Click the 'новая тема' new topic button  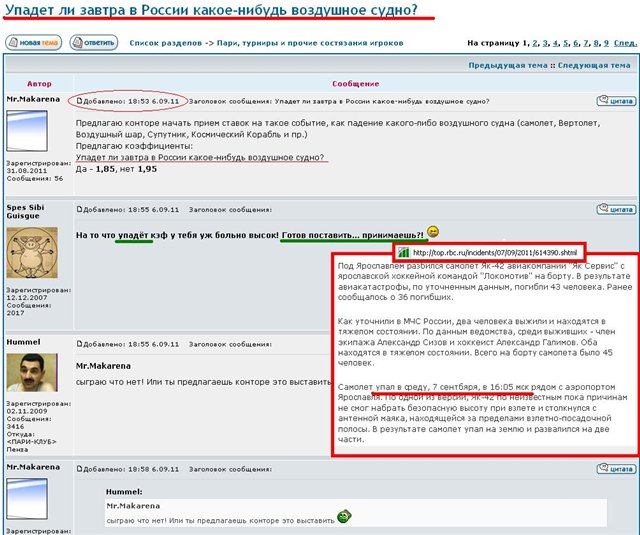point(33,42)
